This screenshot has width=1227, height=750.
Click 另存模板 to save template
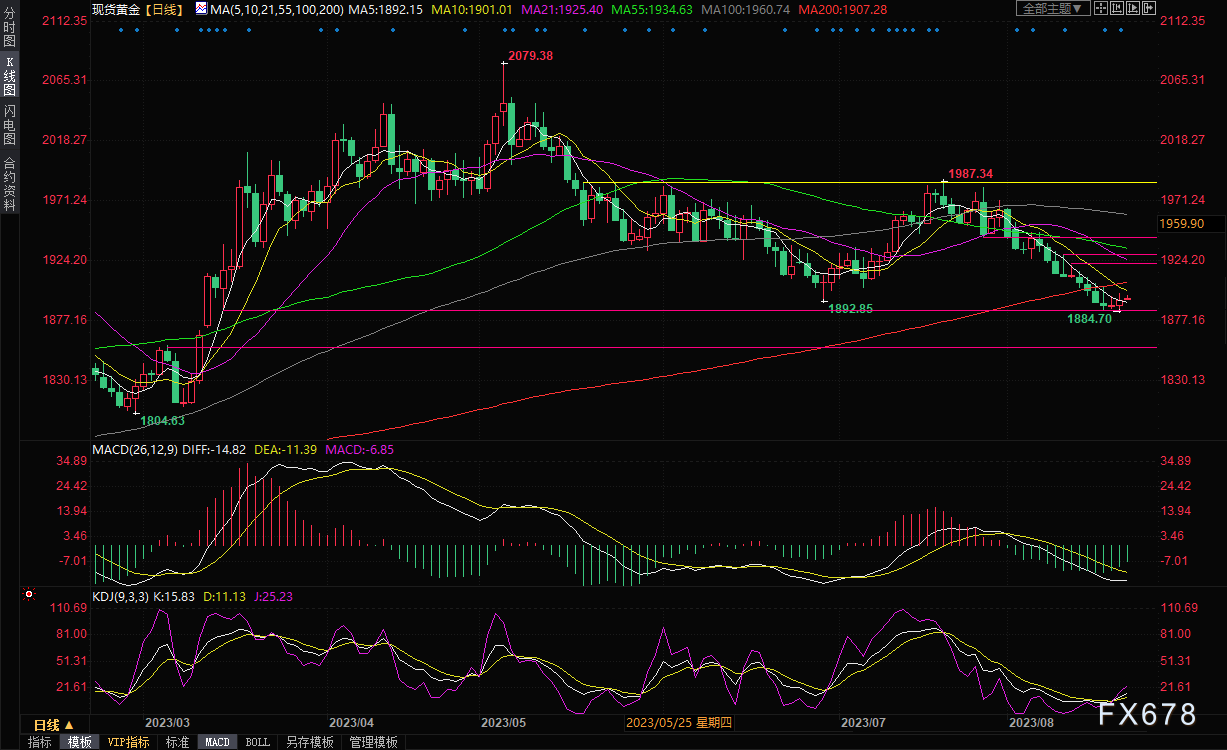309,742
